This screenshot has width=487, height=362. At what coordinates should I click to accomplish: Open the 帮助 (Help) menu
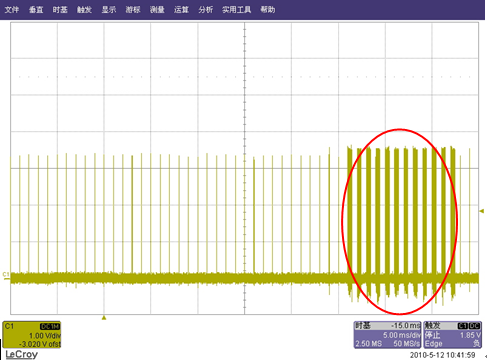(268, 10)
